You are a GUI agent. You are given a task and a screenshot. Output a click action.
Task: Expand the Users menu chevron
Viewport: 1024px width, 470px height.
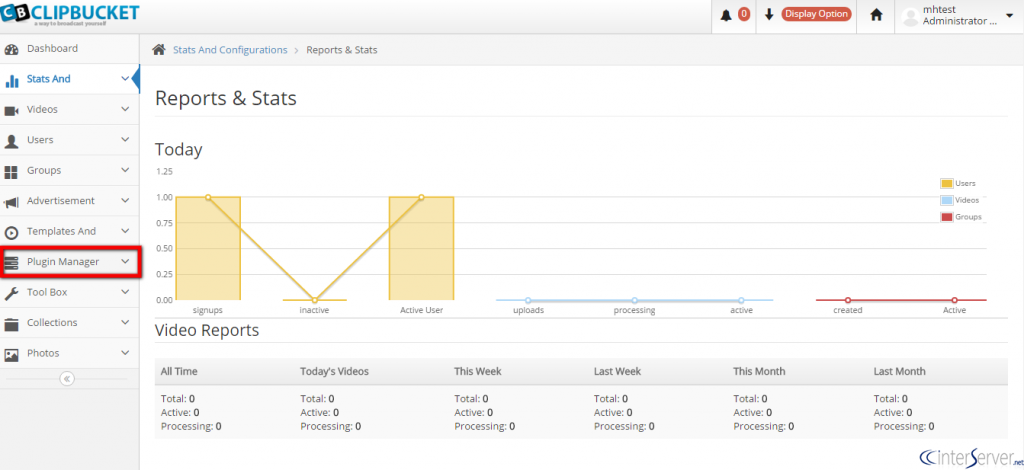(125, 140)
